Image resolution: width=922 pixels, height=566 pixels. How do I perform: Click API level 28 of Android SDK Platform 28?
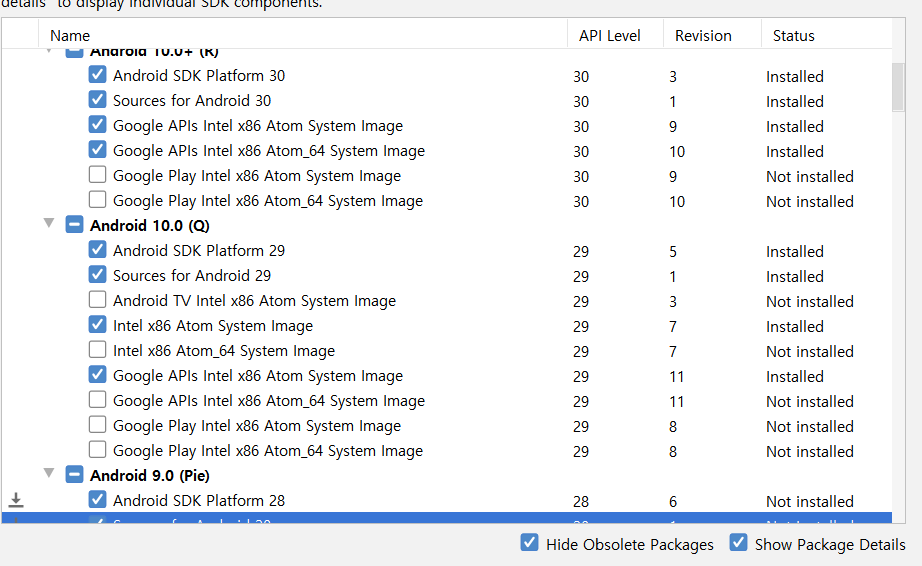coord(581,501)
